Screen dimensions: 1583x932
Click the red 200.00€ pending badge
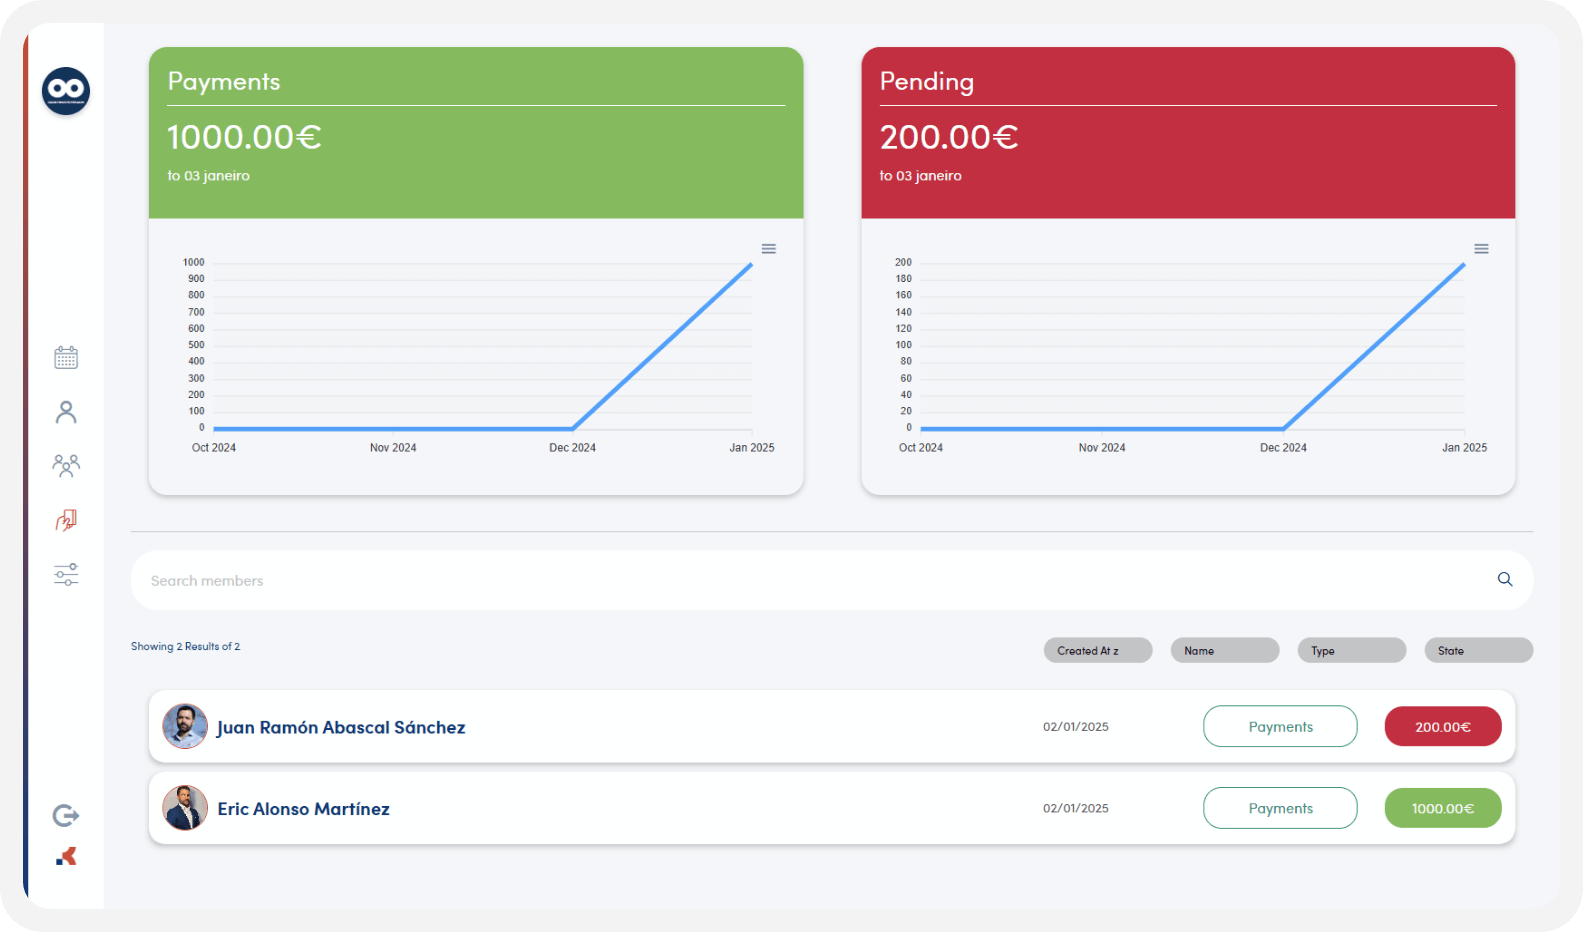pyautogui.click(x=1442, y=727)
